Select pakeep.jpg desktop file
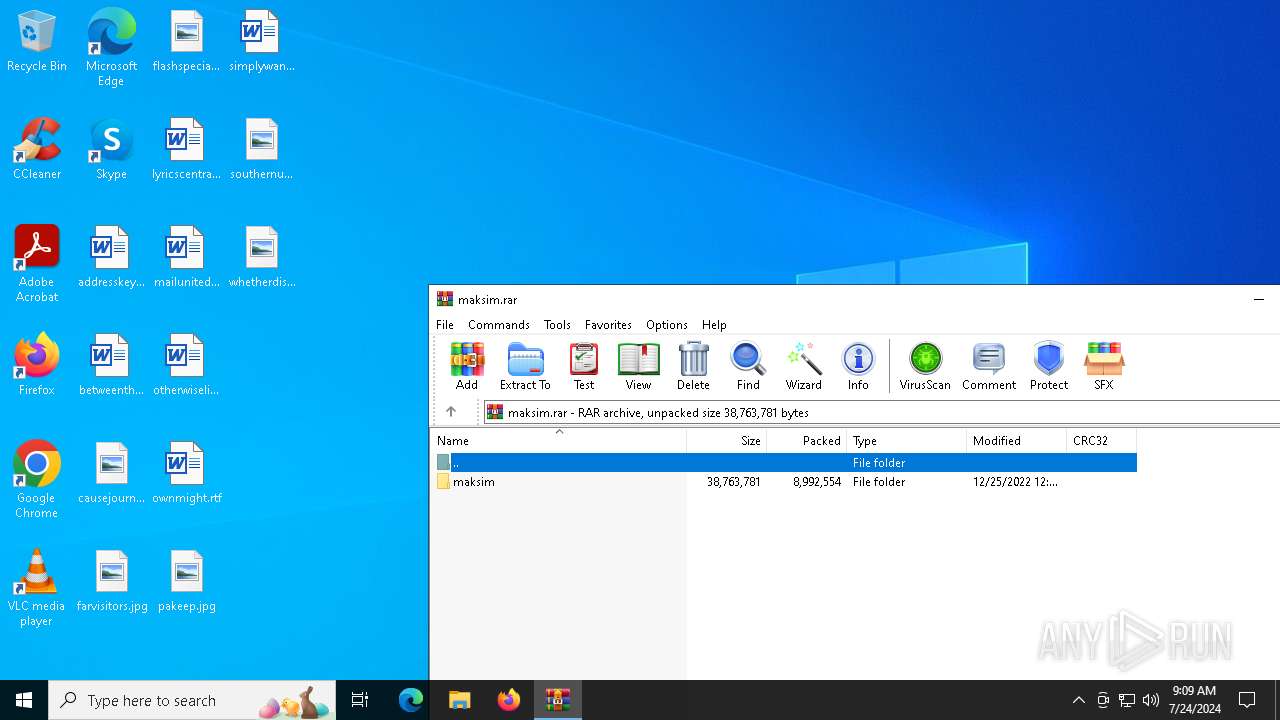This screenshot has width=1280, height=720. point(186,581)
